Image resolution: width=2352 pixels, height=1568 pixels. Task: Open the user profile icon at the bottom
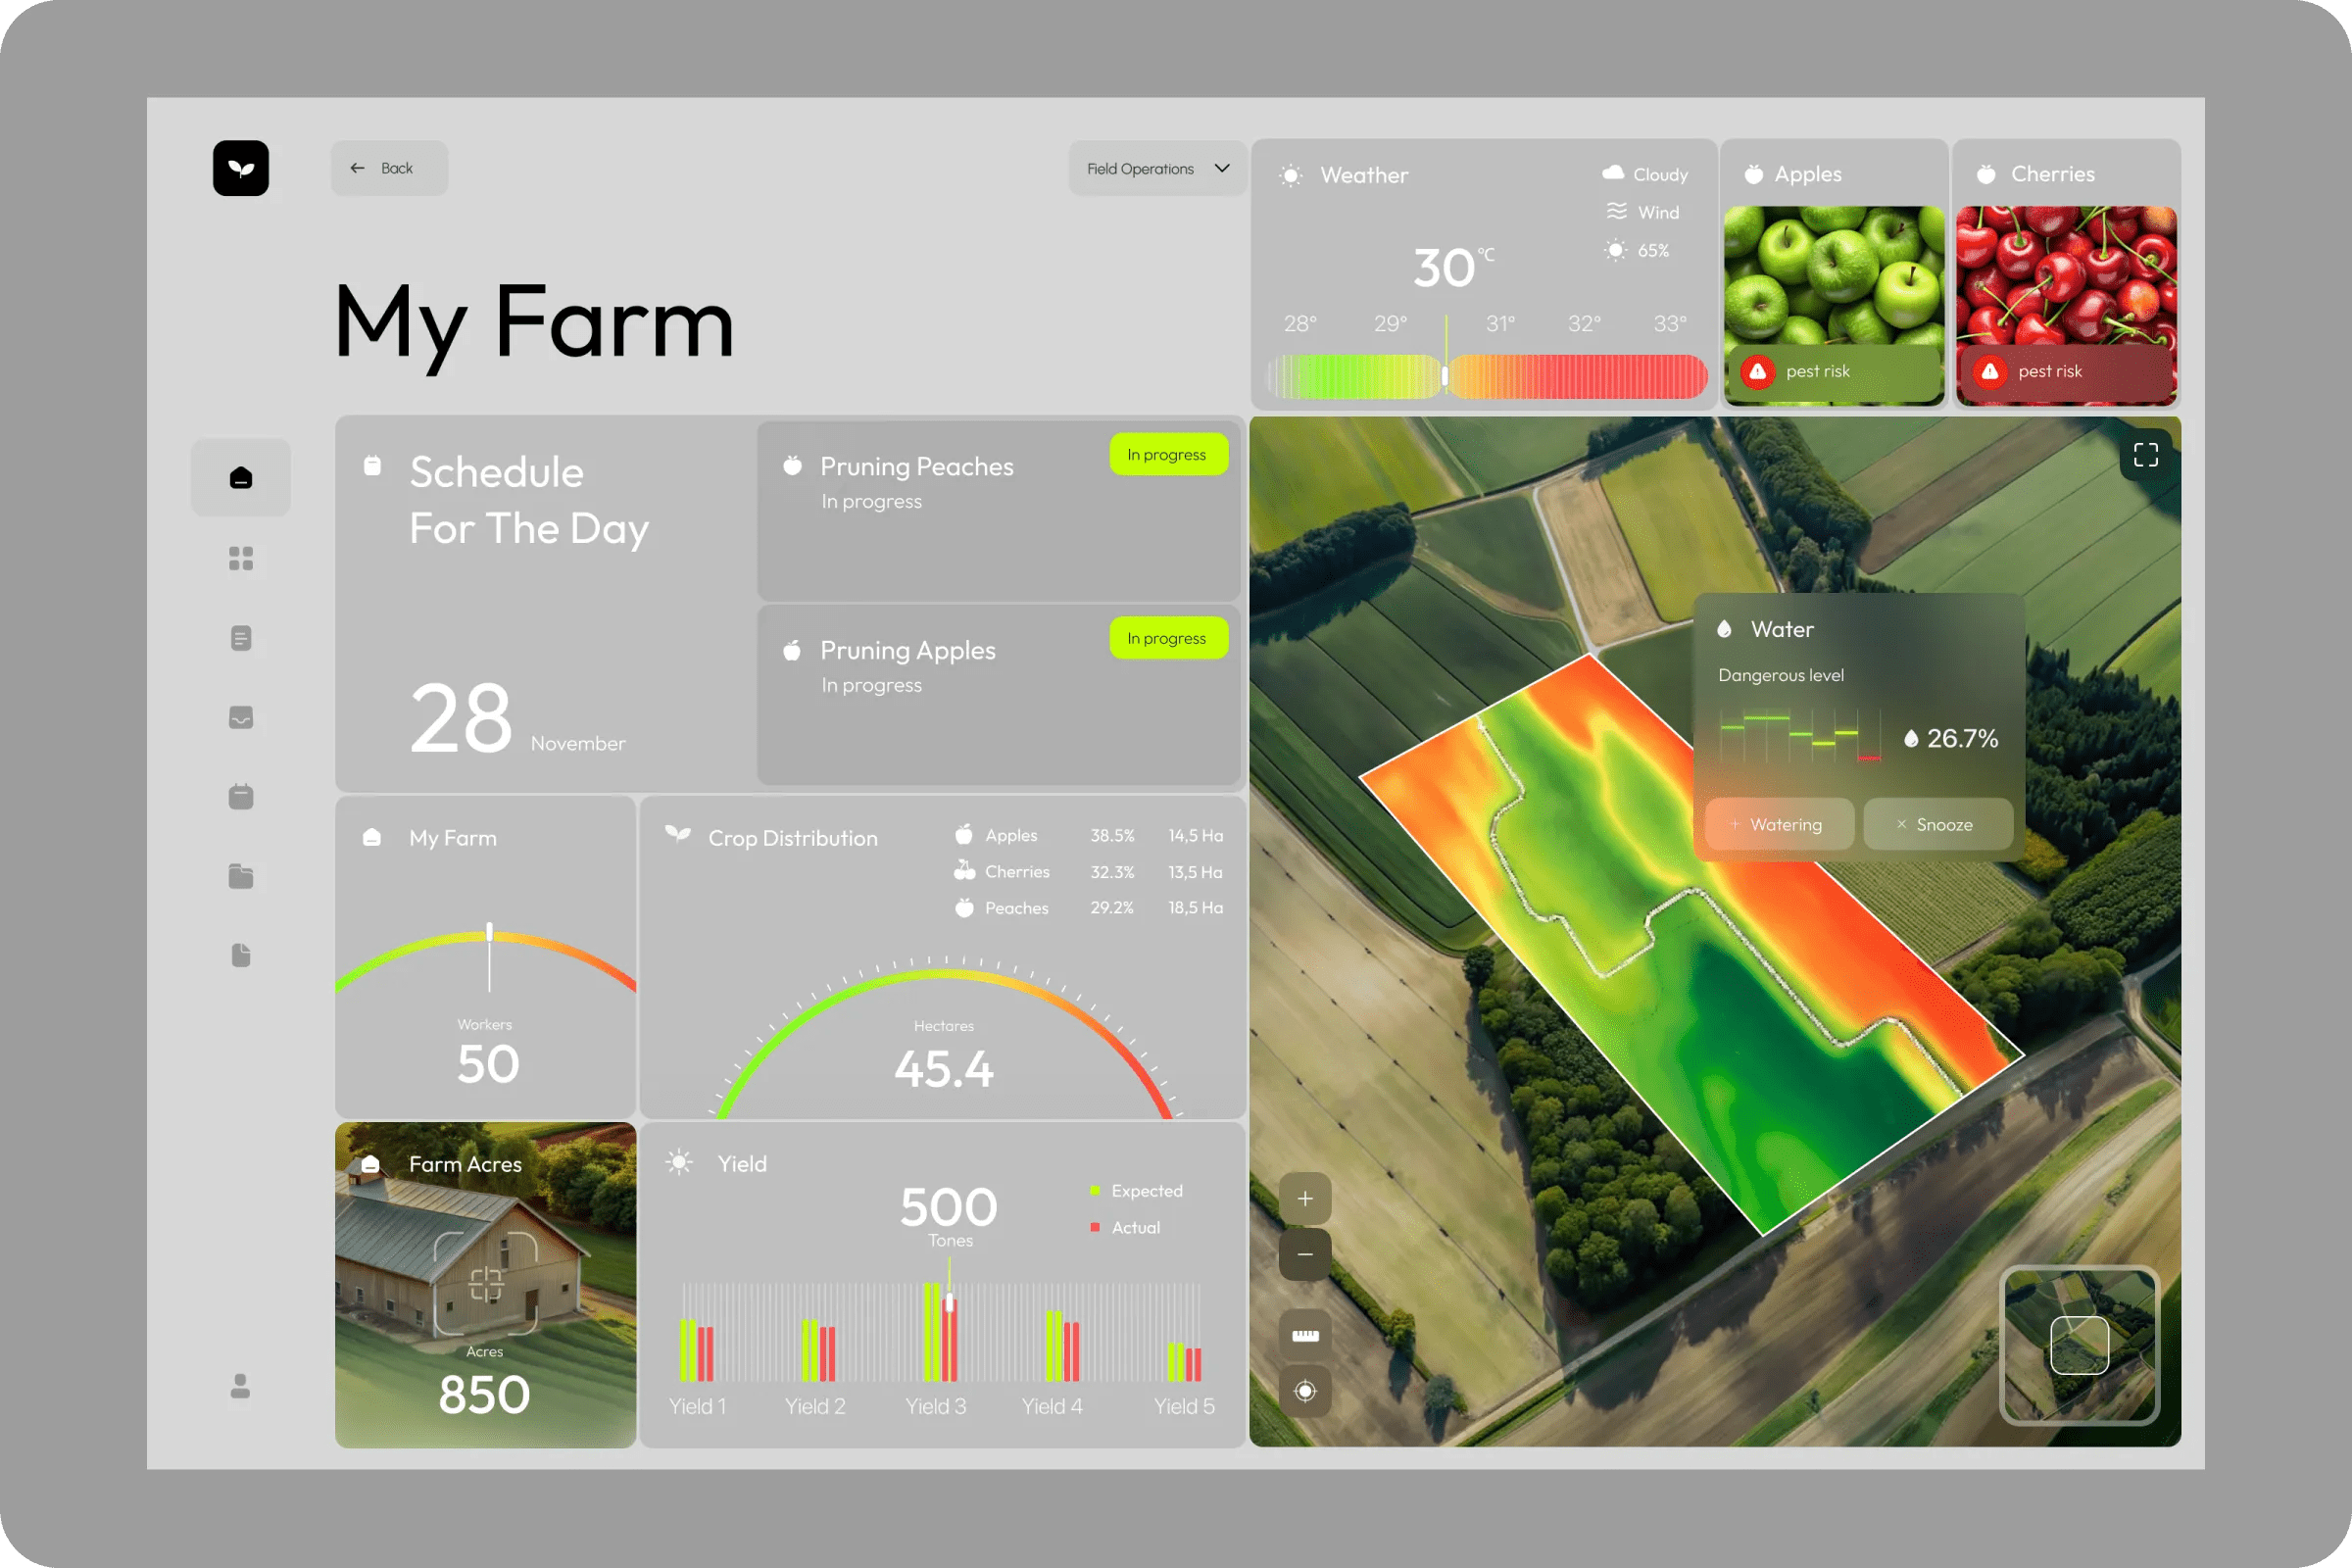click(240, 1387)
